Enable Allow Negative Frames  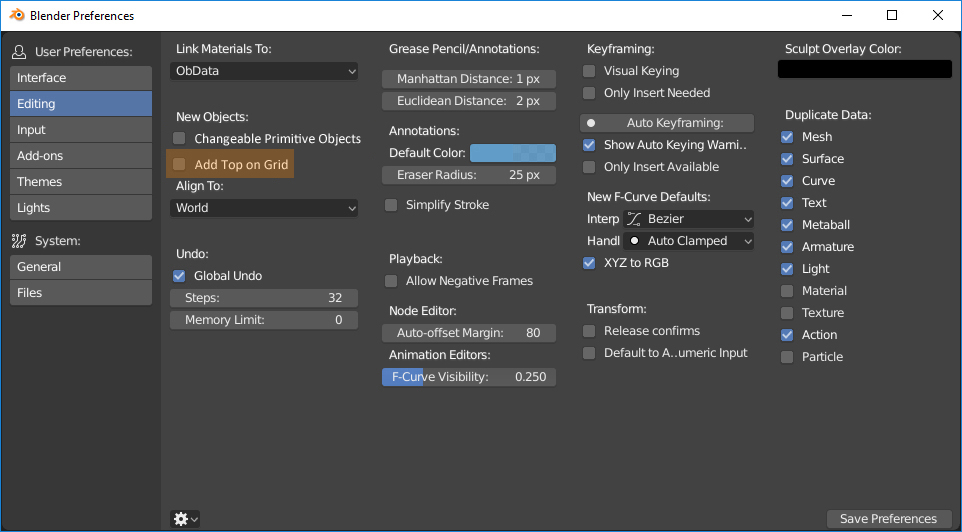[x=391, y=281]
